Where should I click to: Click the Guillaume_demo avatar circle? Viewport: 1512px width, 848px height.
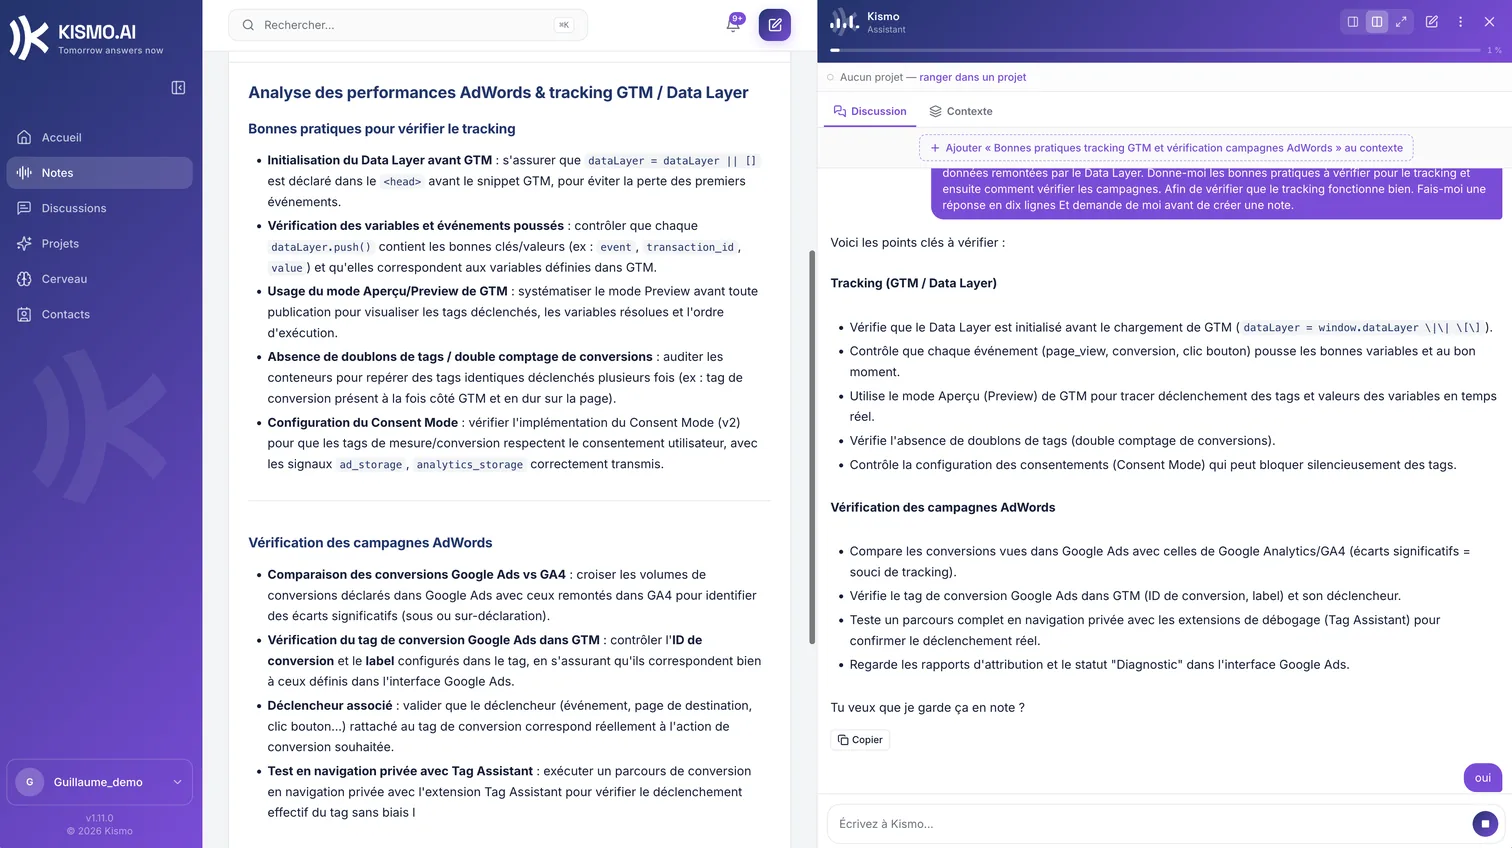coord(30,782)
